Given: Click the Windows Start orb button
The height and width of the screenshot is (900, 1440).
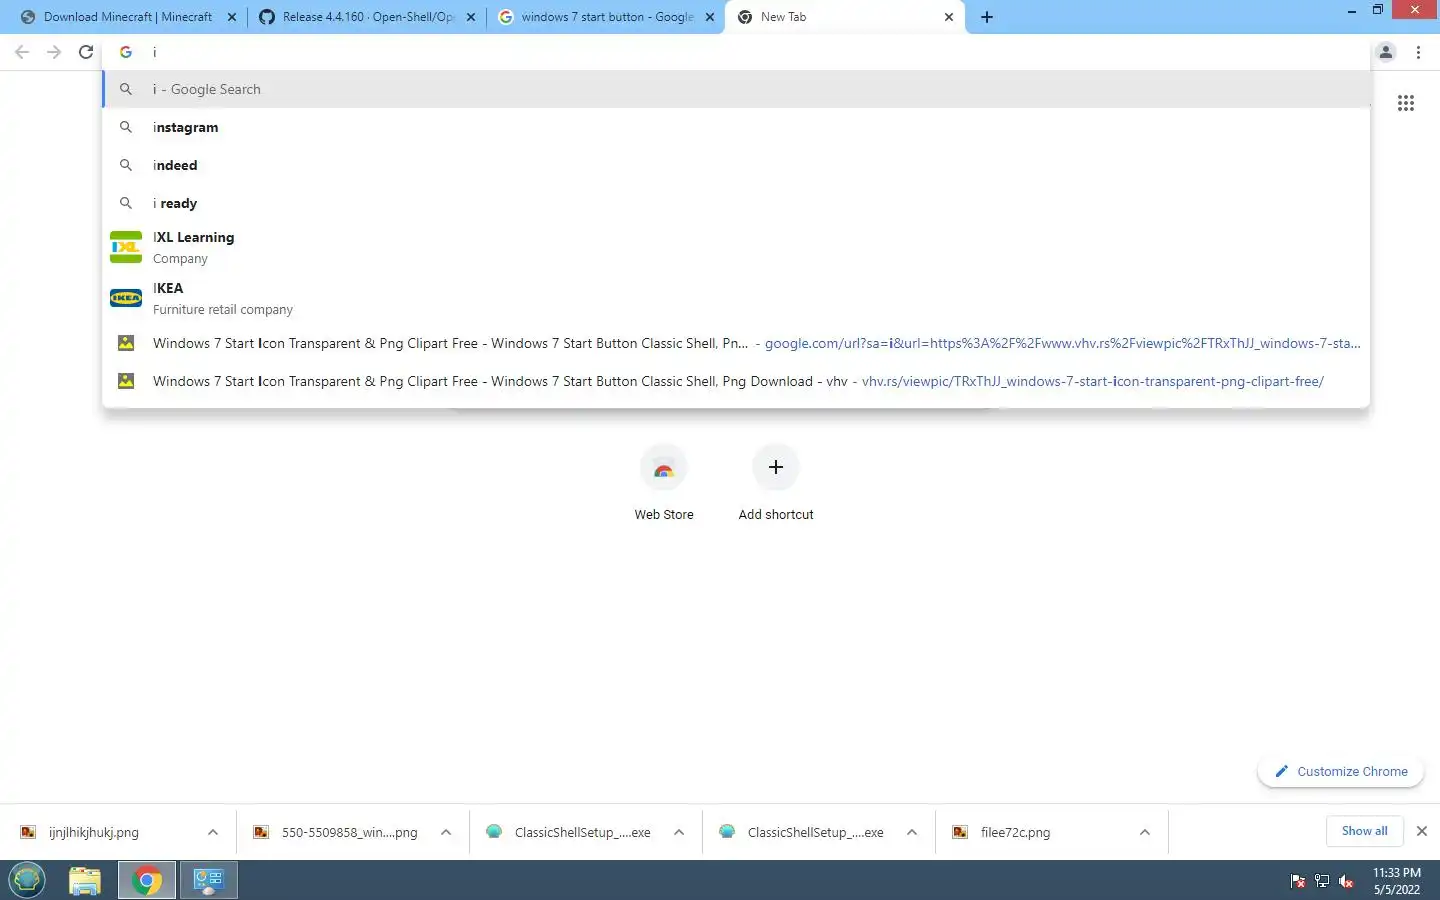Looking at the screenshot, I should (27, 880).
